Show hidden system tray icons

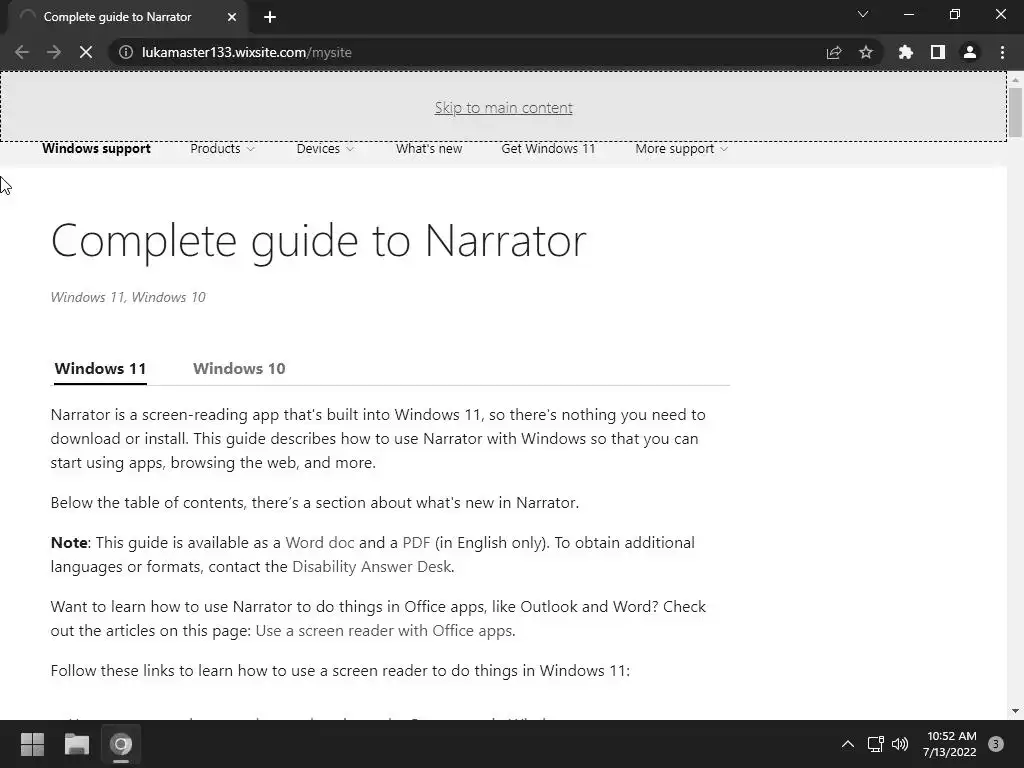pos(848,744)
